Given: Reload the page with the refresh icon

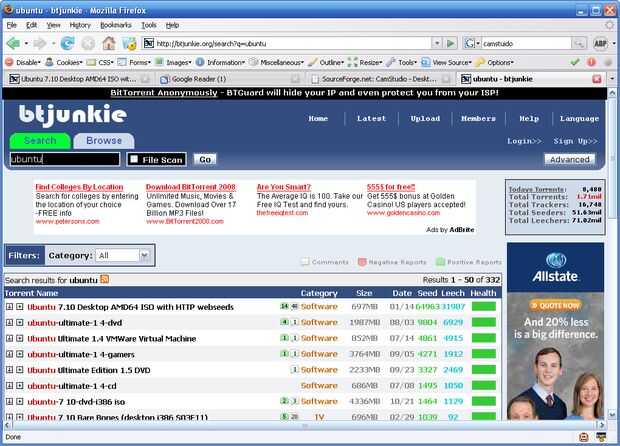Looking at the screenshot, I should coord(68,43).
